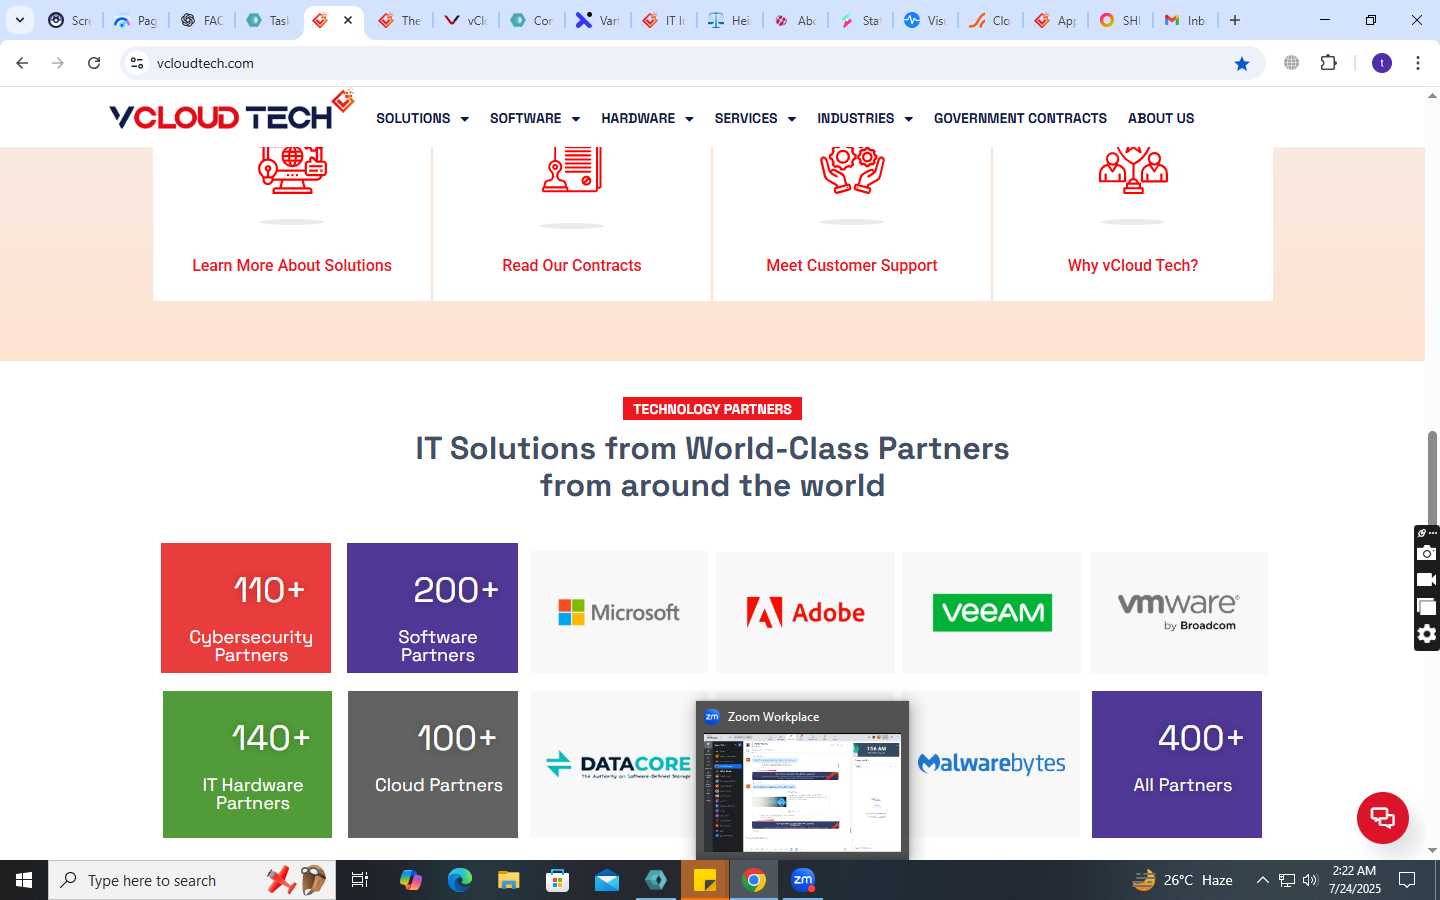The image size is (1440, 900).
Task: Click the Windows taskbar search box
Action: point(192,880)
